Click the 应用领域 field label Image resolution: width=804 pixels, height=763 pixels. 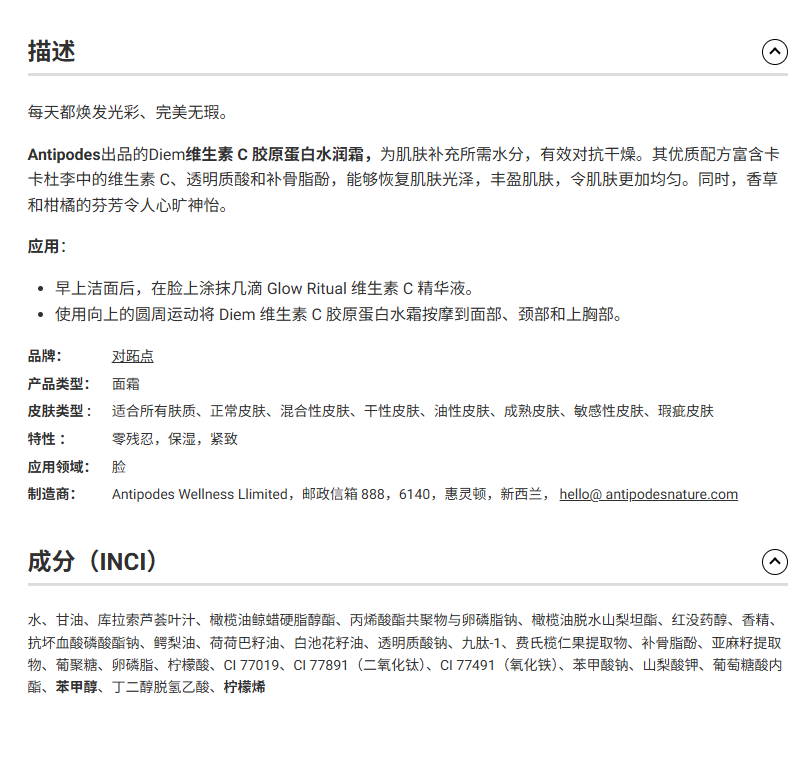[x=59, y=467]
